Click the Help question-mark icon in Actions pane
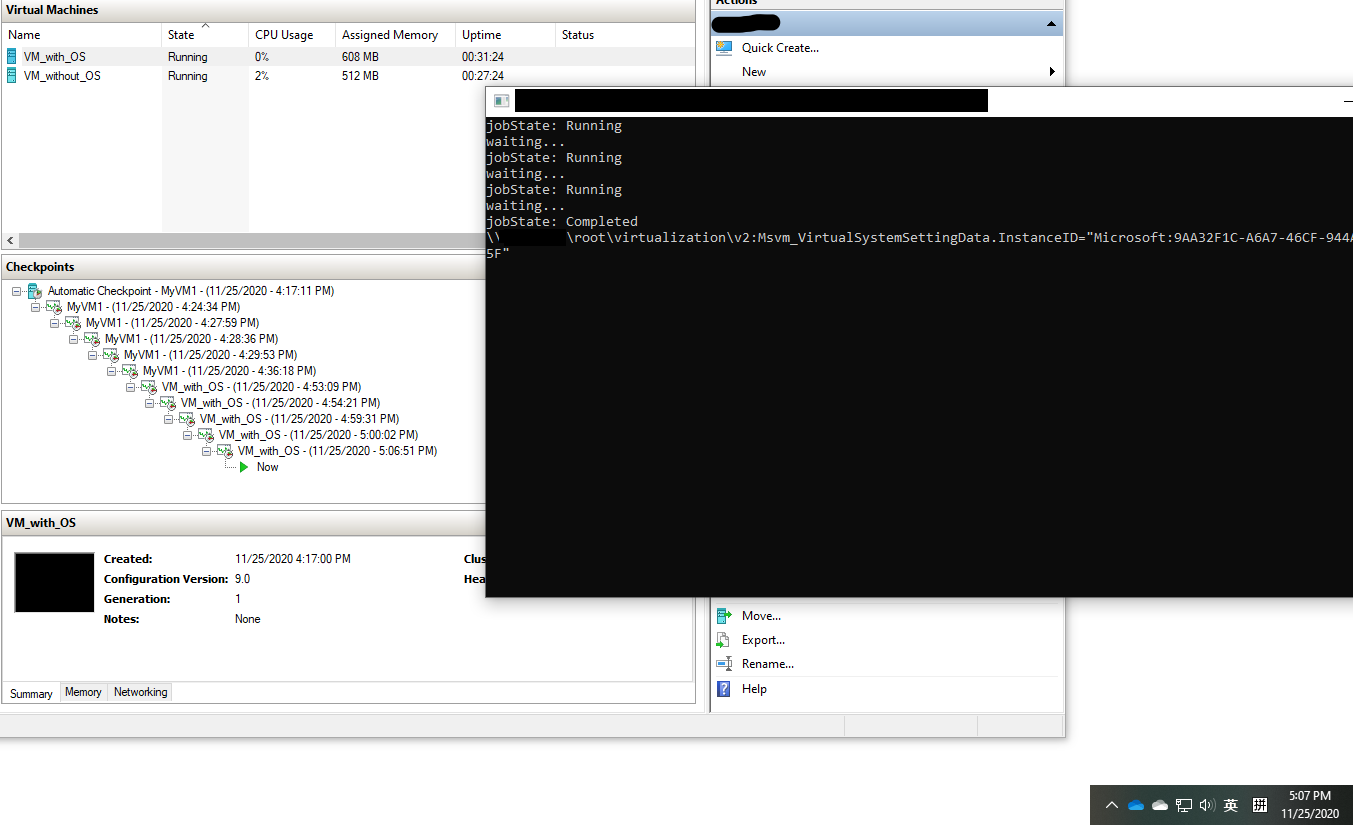This screenshot has height=825, width=1353. pos(723,688)
